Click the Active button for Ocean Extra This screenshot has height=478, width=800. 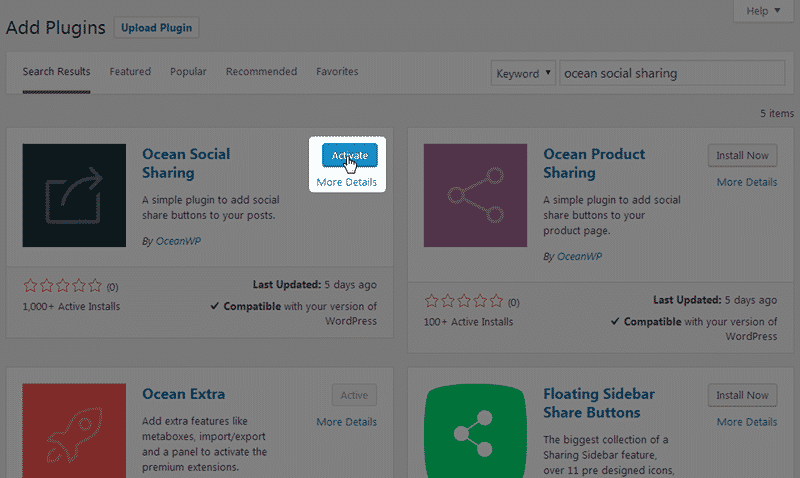[x=354, y=395]
